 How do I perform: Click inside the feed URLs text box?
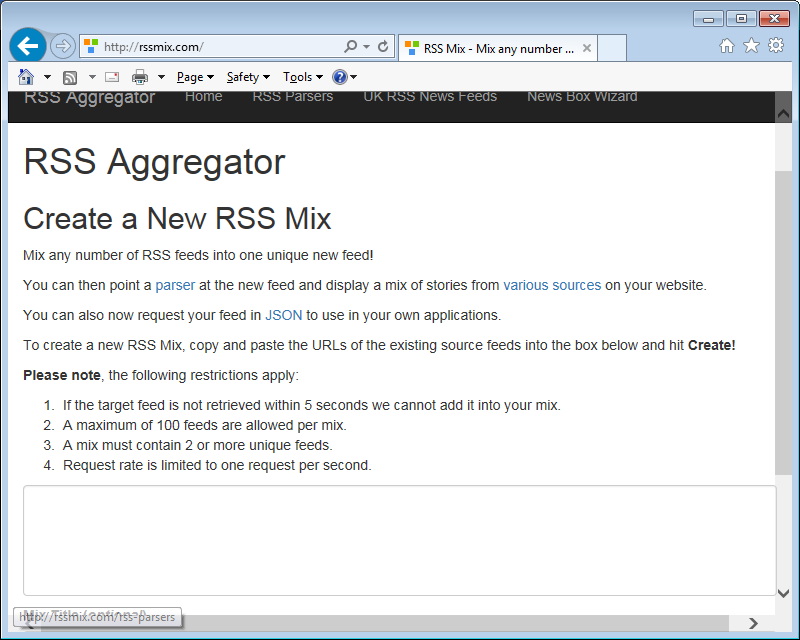tap(398, 540)
